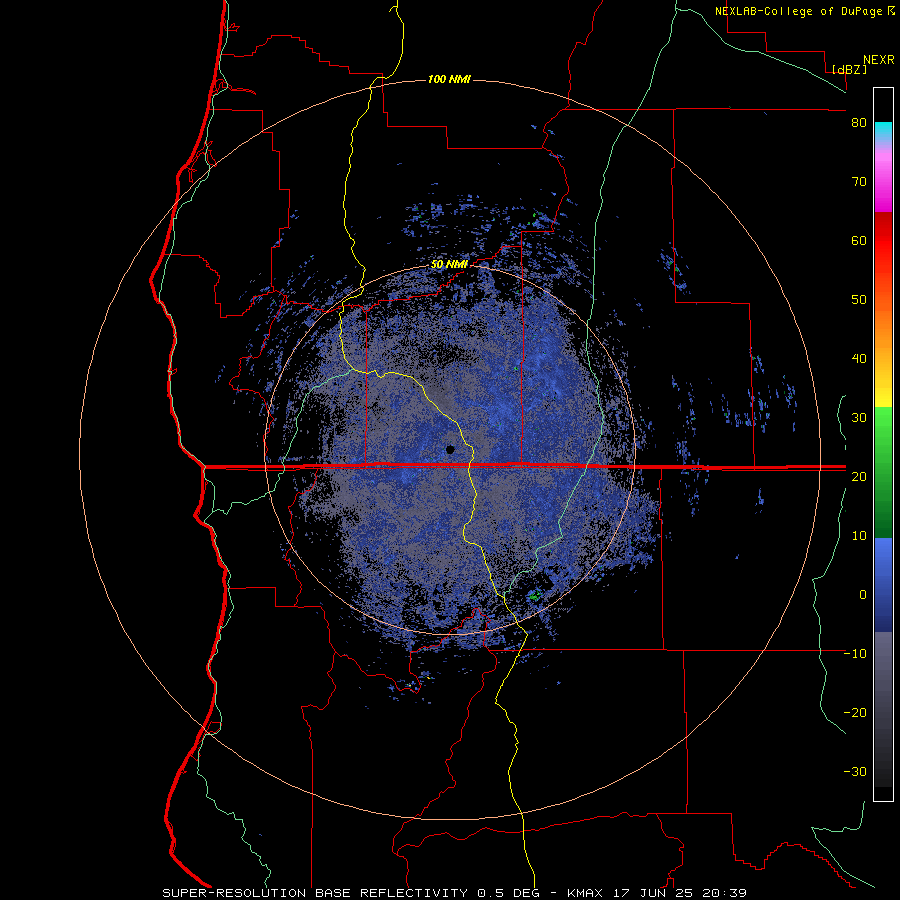900x900 pixels.
Task: Click the 30 dBZ scale value
Action: (859, 418)
